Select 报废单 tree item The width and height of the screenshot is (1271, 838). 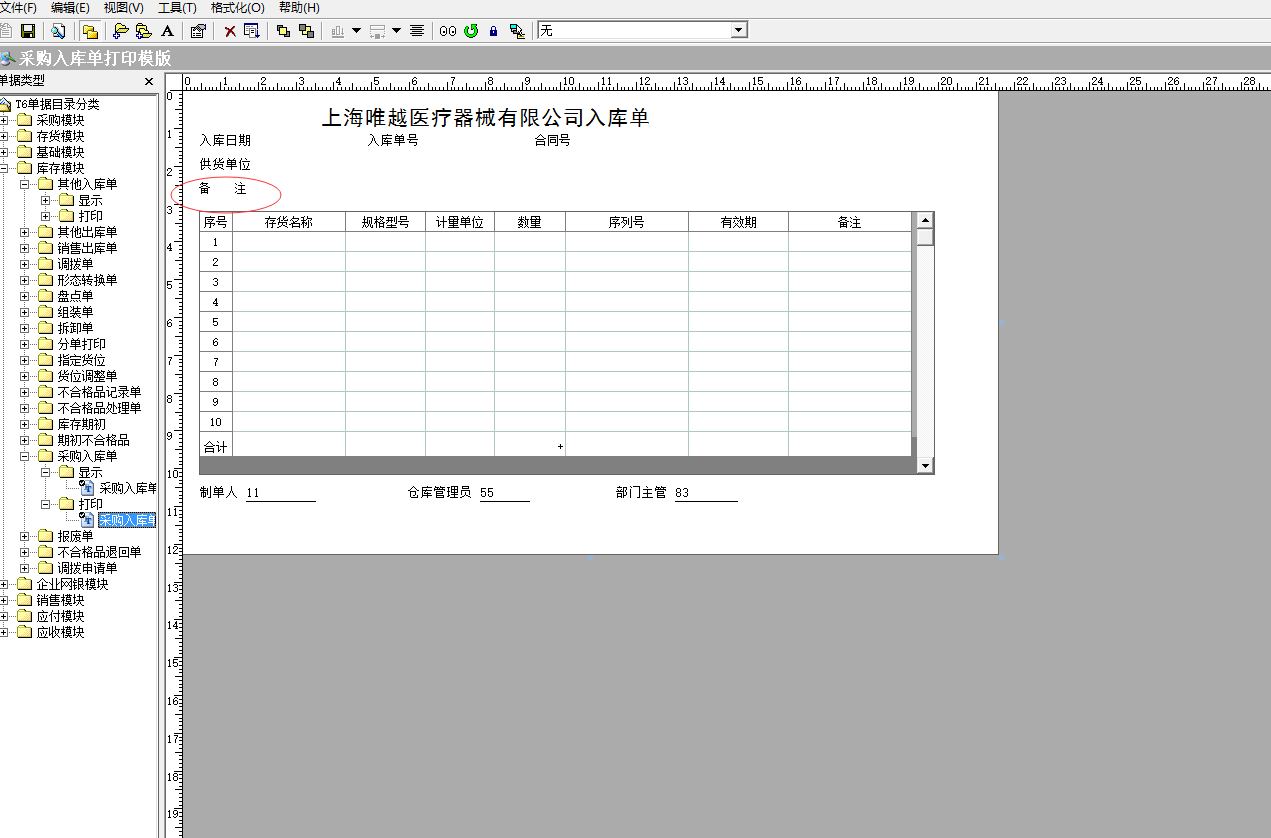(x=75, y=536)
